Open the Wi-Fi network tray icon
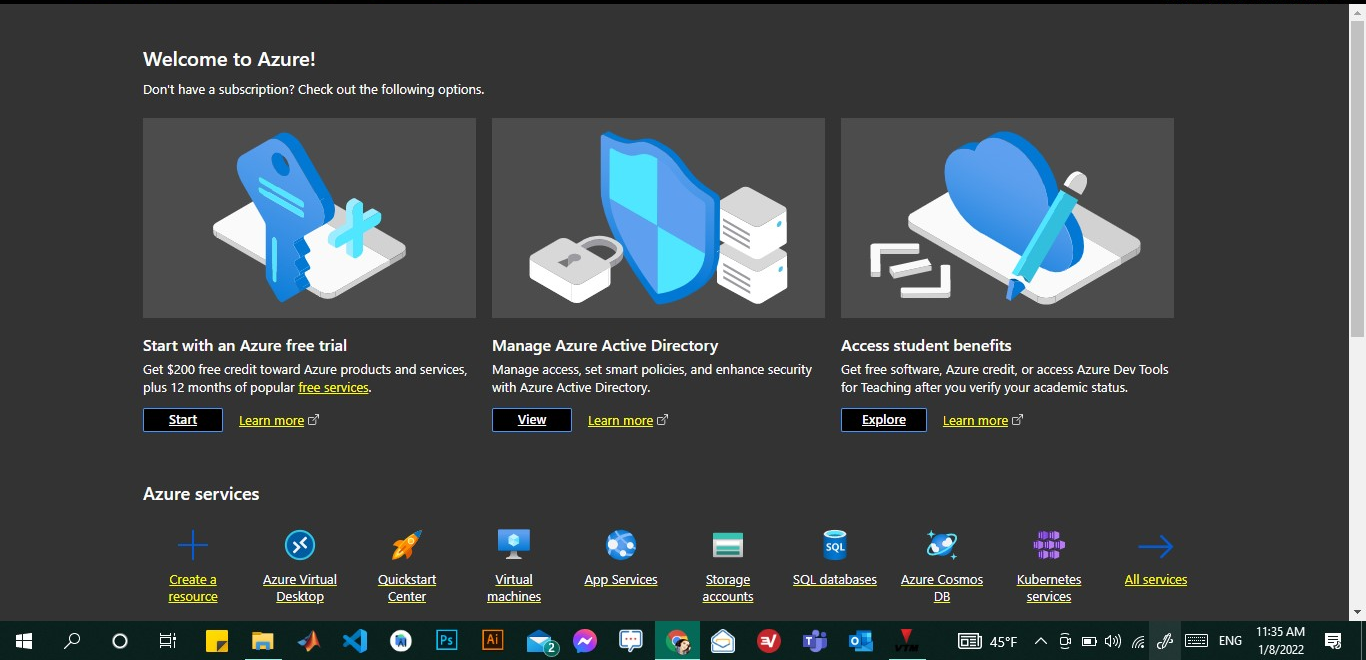The height and width of the screenshot is (660, 1366). (x=1138, y=641)
